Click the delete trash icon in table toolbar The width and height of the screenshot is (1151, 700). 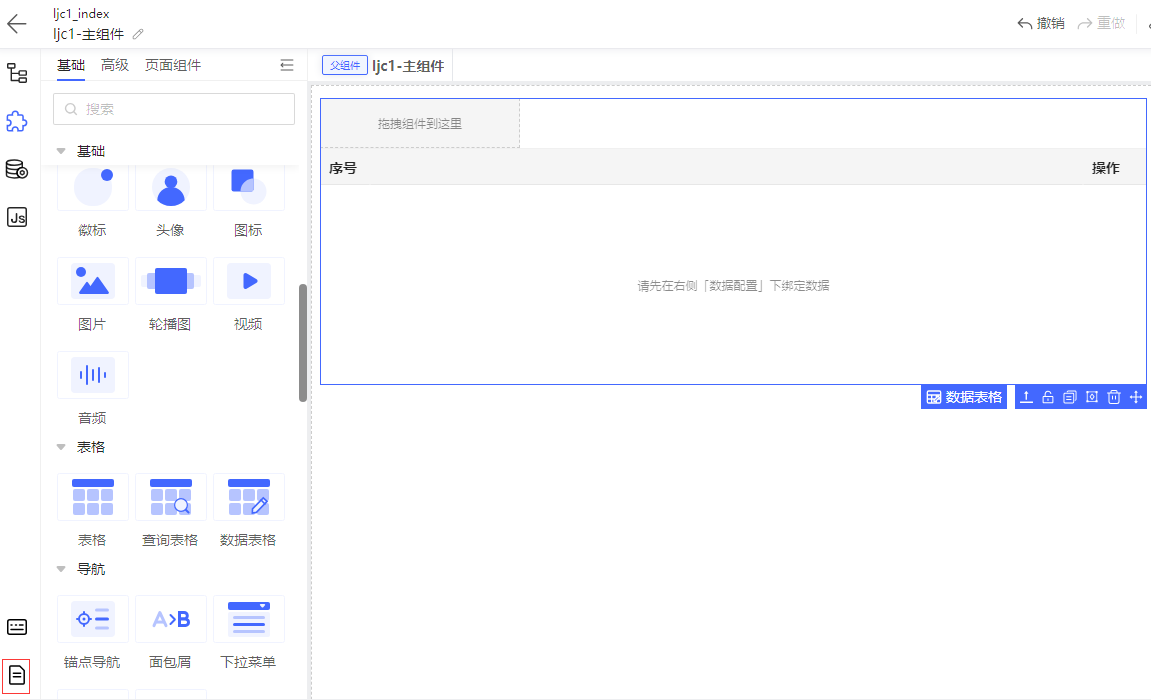pyautogui.click(x=1114, y=397)
